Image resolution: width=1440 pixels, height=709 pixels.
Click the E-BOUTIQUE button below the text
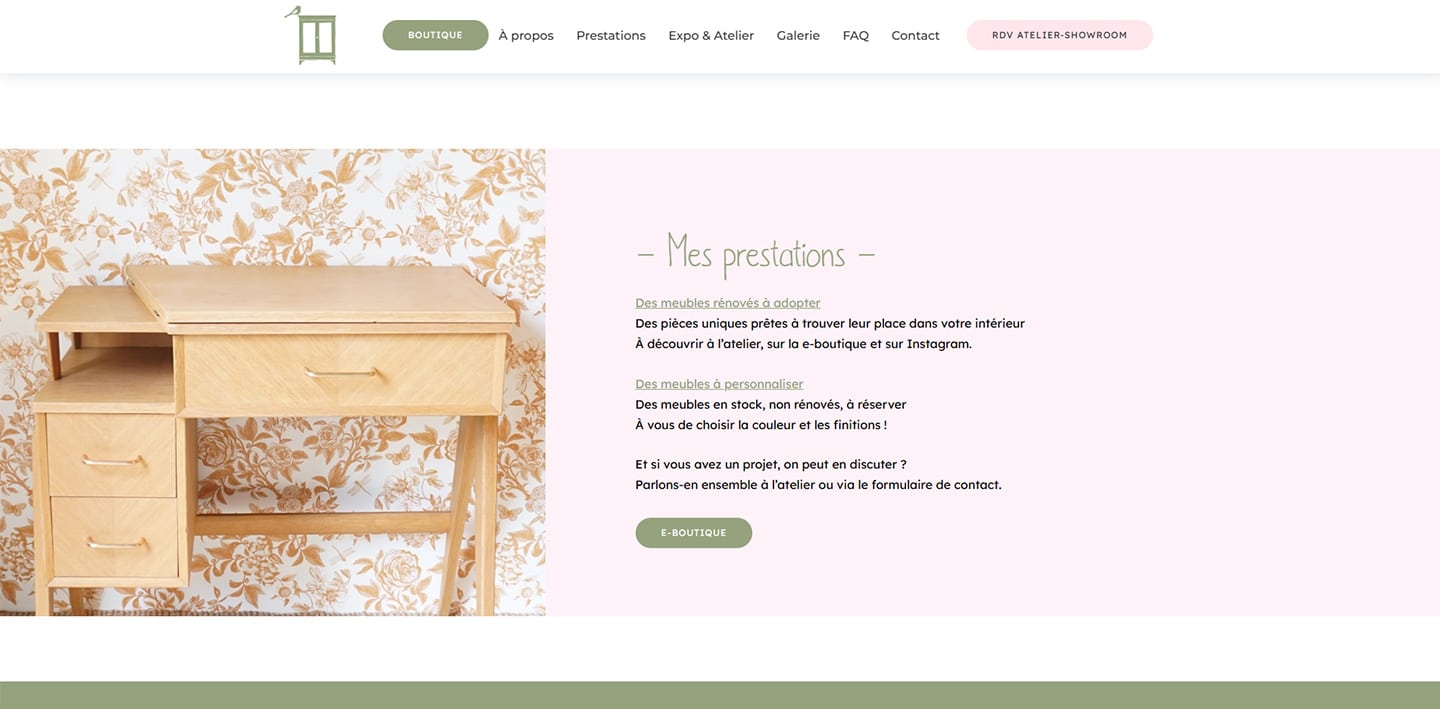693,533
